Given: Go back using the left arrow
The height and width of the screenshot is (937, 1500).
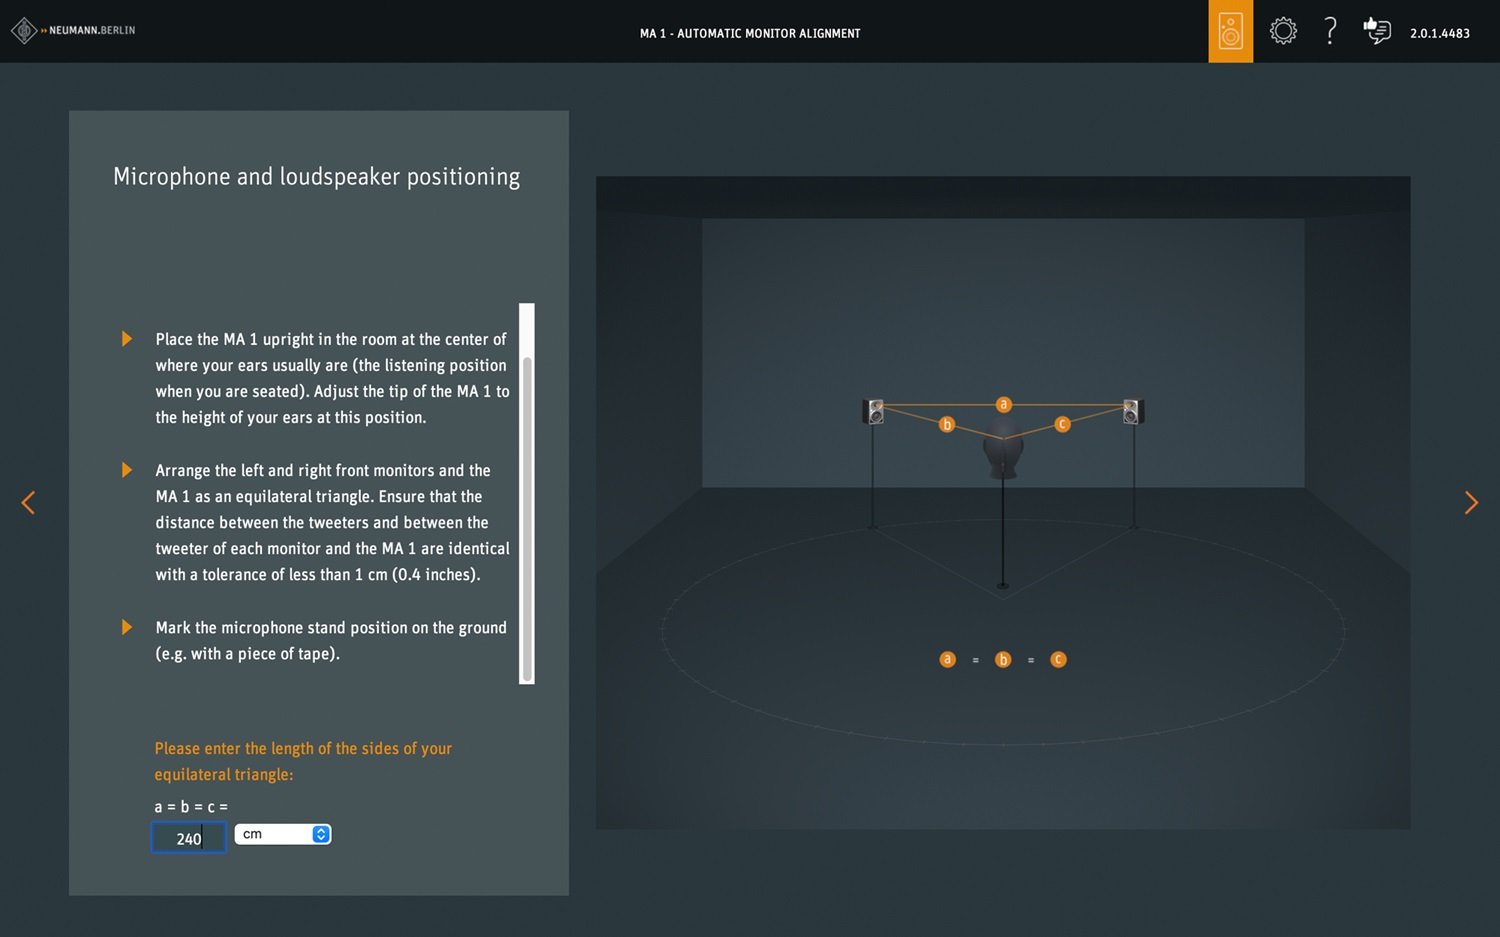Looking at the screenshot, I should (28, 503).
